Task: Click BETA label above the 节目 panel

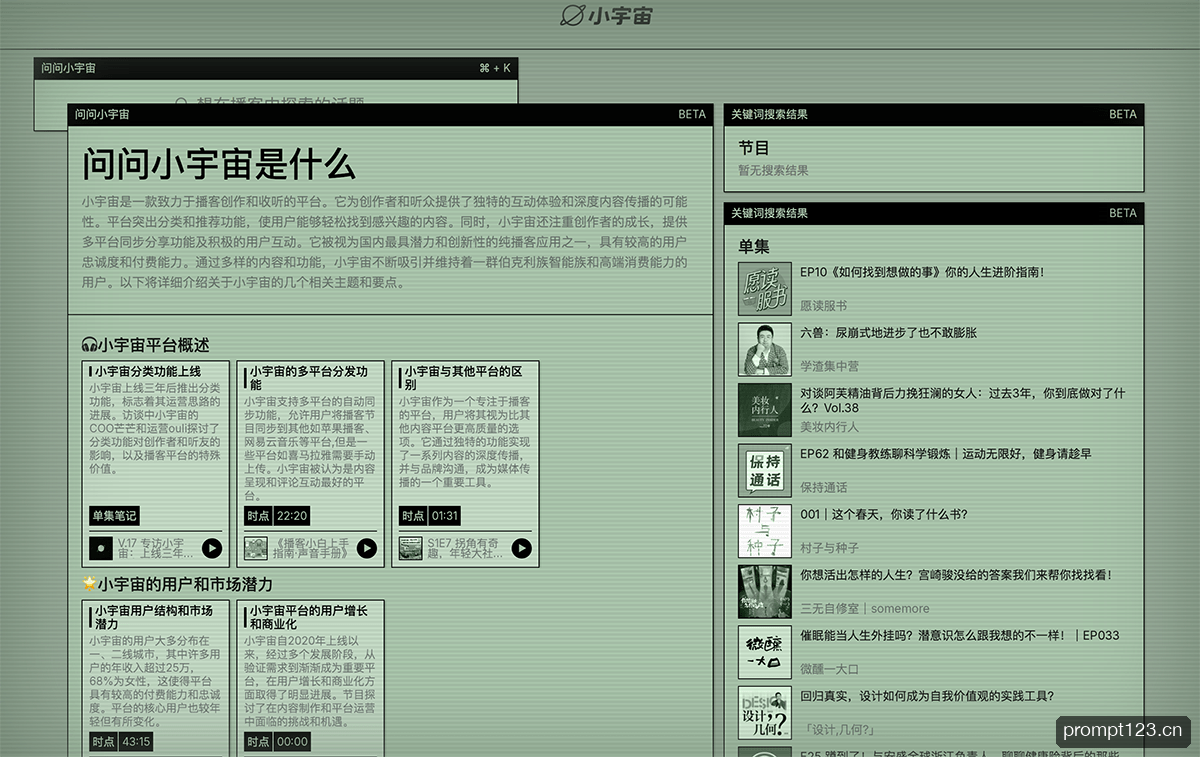Action: pos(1123,114)
